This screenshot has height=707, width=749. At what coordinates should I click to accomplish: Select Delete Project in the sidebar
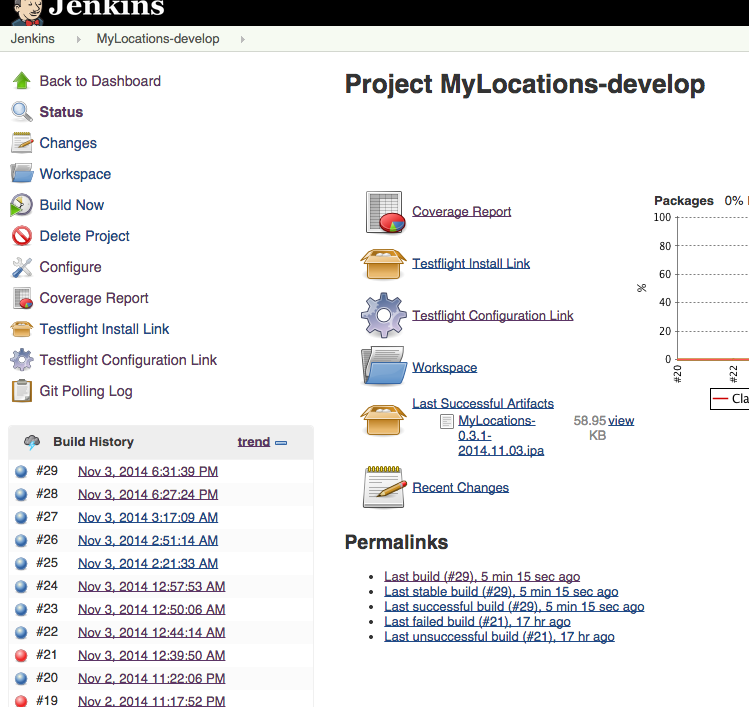click(x=85, y=236)
